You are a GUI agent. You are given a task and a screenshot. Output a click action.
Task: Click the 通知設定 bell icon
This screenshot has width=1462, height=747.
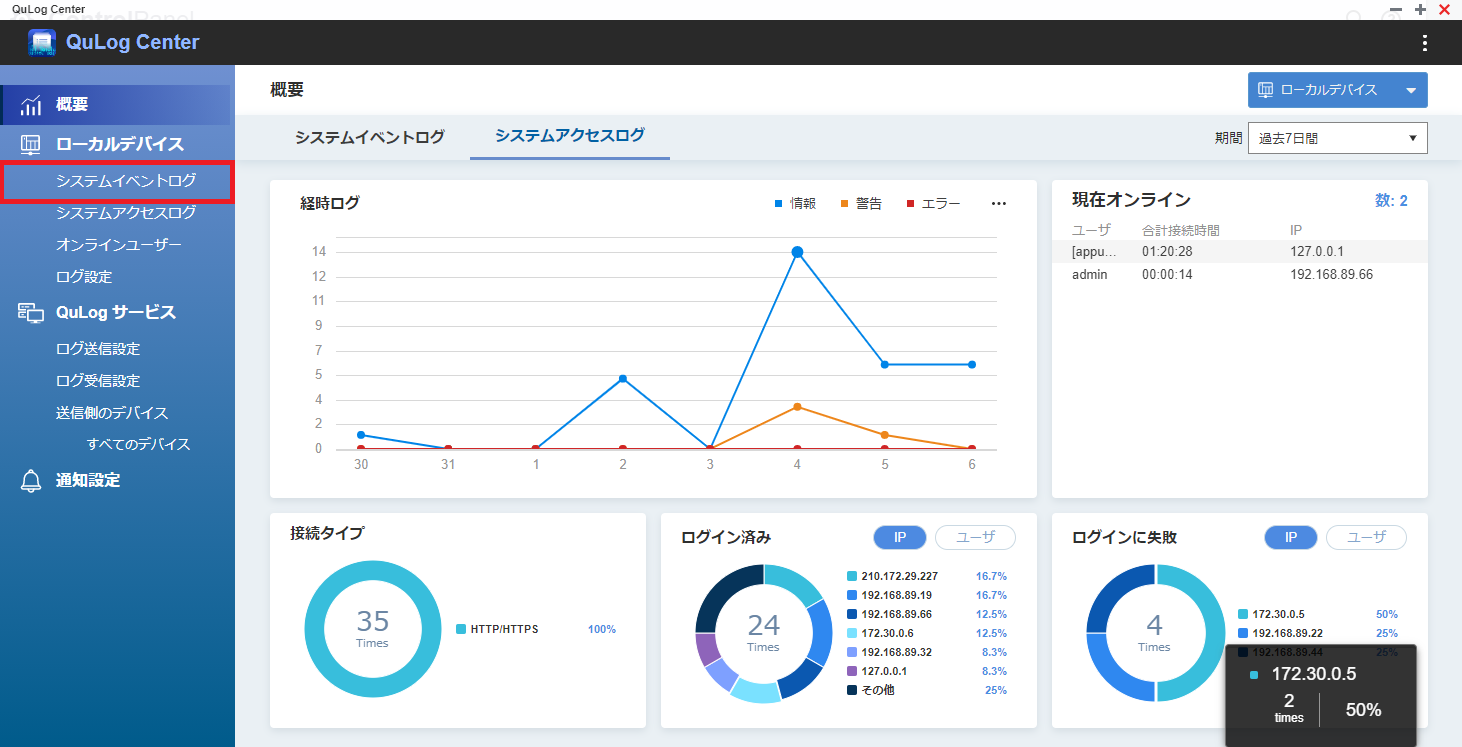[31, 481]
